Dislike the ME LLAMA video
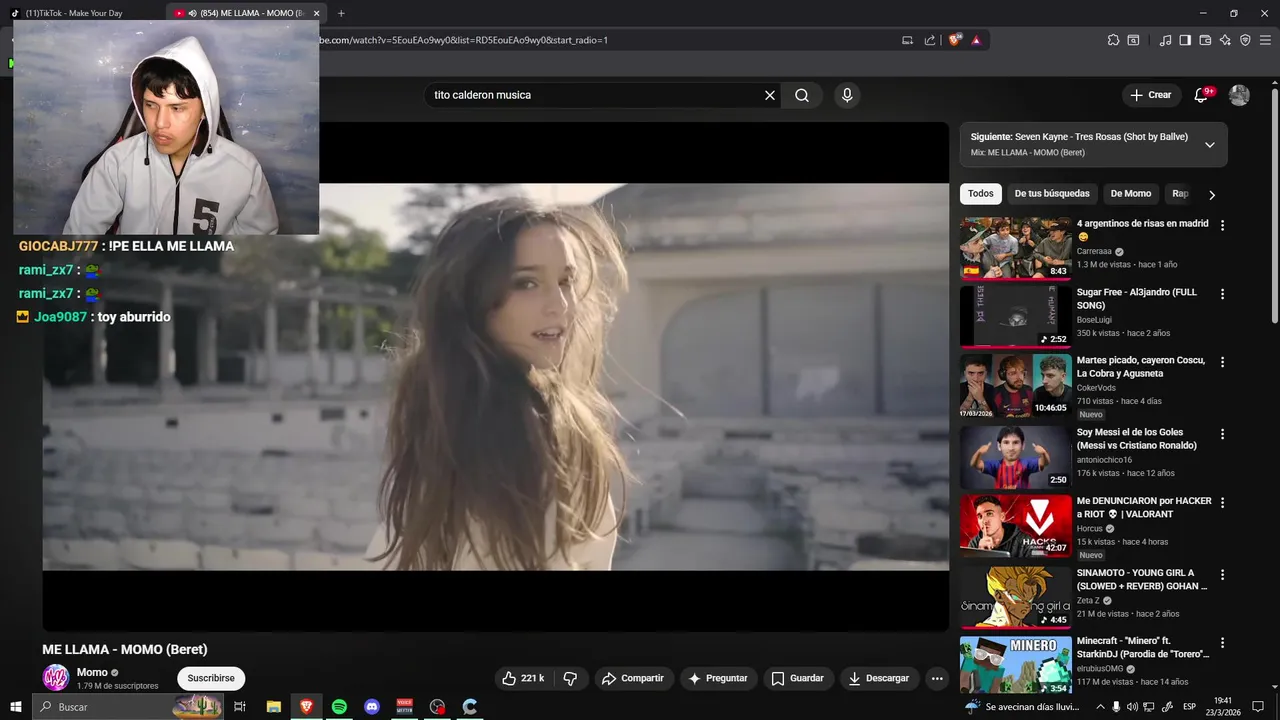The image size is (1280, 720). [570, 678]
